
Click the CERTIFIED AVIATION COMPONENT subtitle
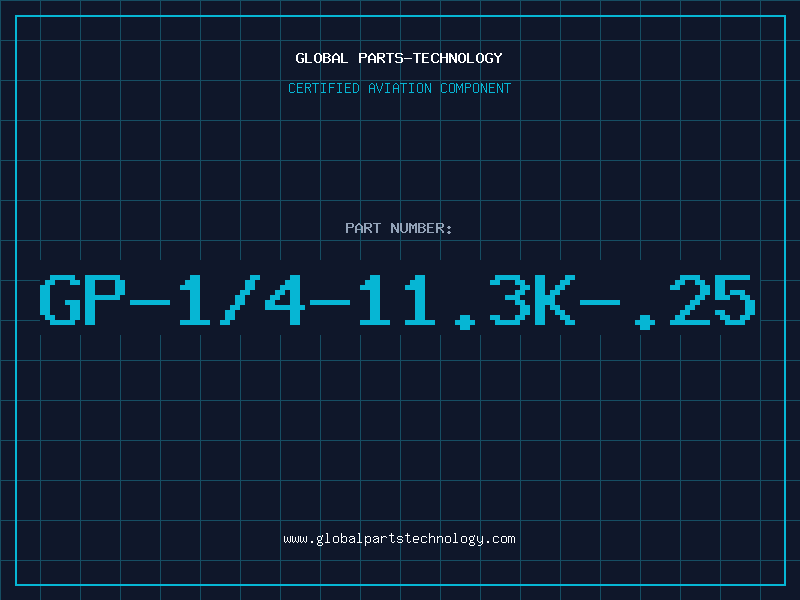[399, 88]
